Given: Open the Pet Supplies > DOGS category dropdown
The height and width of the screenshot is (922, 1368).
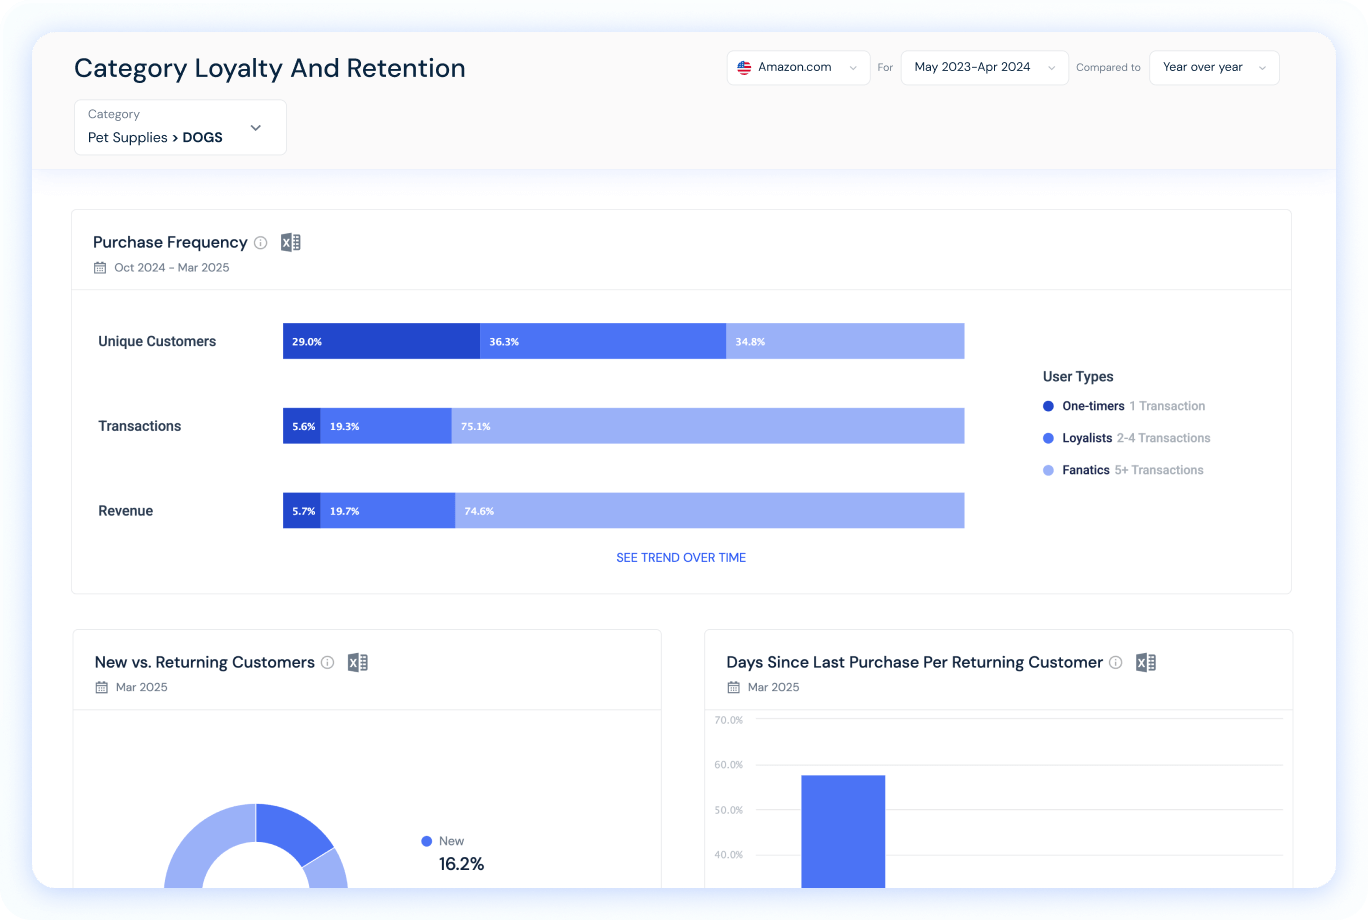Looking at the screenshot, I should (x=255, y=128).
